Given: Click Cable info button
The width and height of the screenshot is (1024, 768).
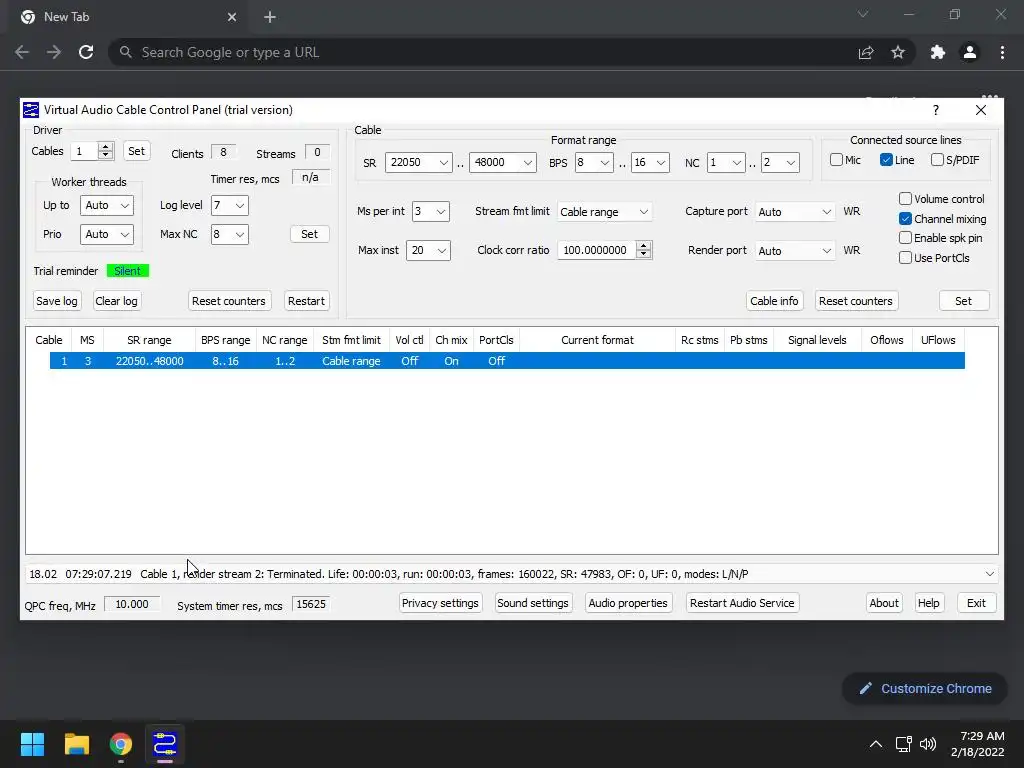Looking at the screenshot, I should 774,301.
